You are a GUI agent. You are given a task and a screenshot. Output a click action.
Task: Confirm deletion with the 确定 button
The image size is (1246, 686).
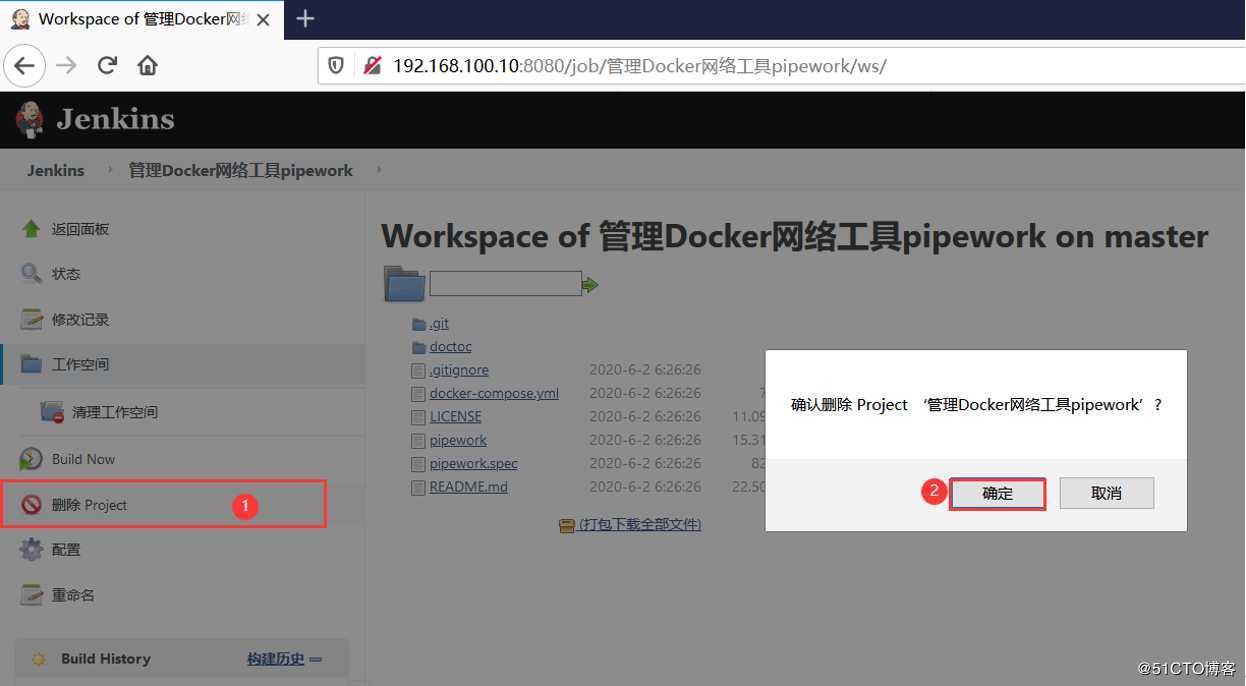pos(997,493)
